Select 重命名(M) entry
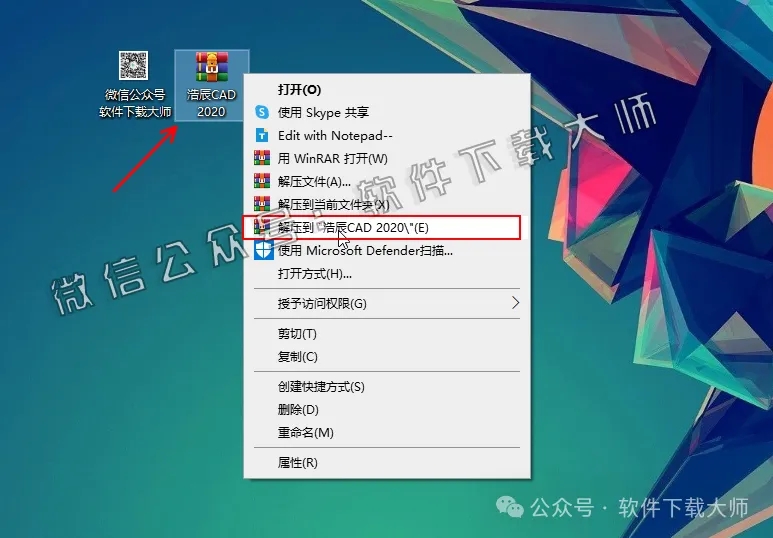Screen dimensions: 773x538 (387, 432)
